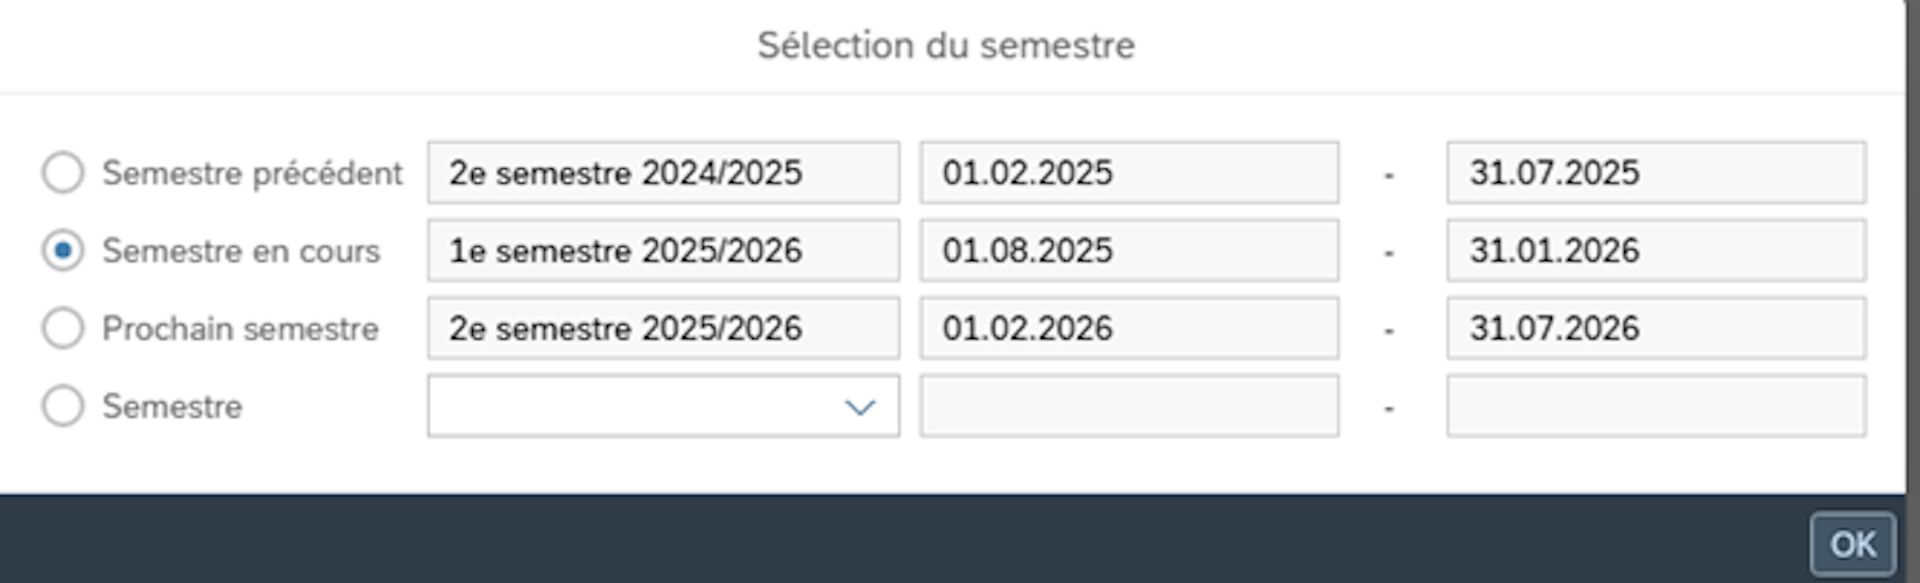The width and height of the screenshot is (1920, 583).
Task: Click the Semestre précédent label text
Action: point(252,173)
